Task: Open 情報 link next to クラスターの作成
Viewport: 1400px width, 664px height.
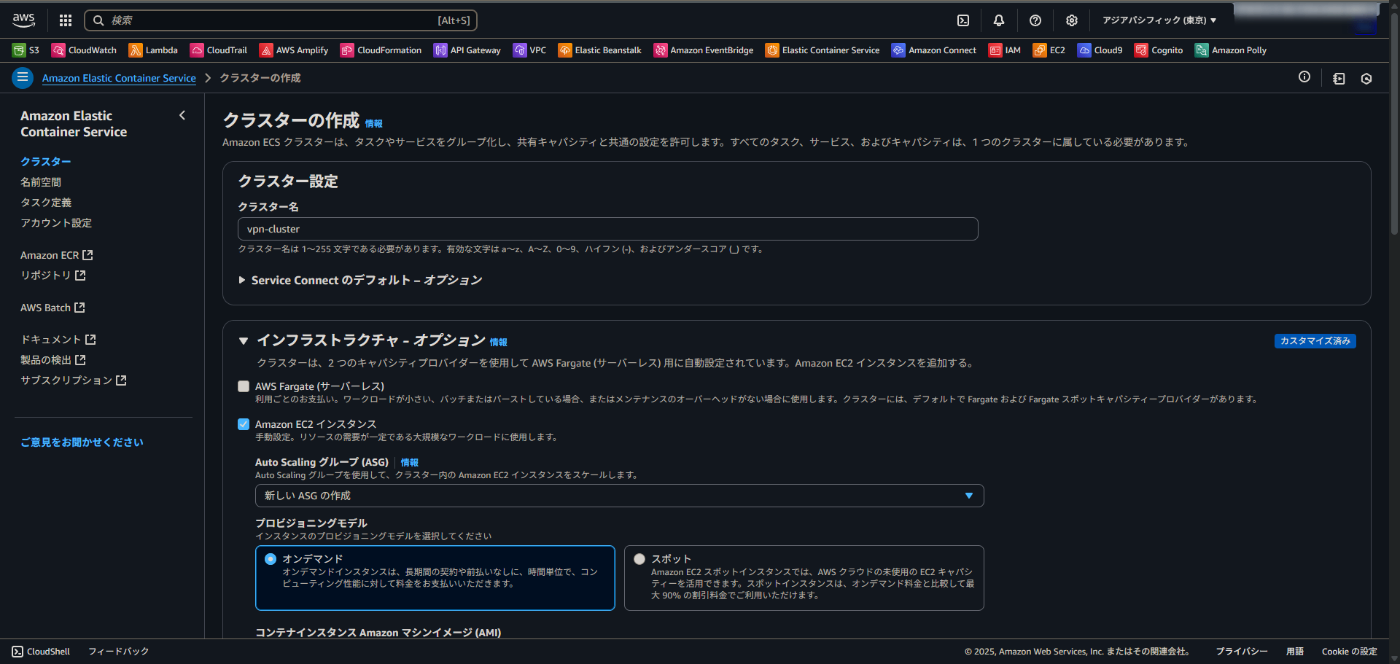Action: coord(373,123)
